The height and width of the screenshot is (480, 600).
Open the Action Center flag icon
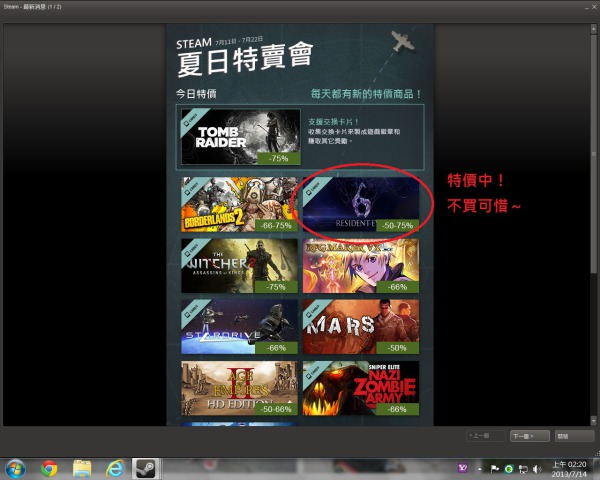pos(494,469)
